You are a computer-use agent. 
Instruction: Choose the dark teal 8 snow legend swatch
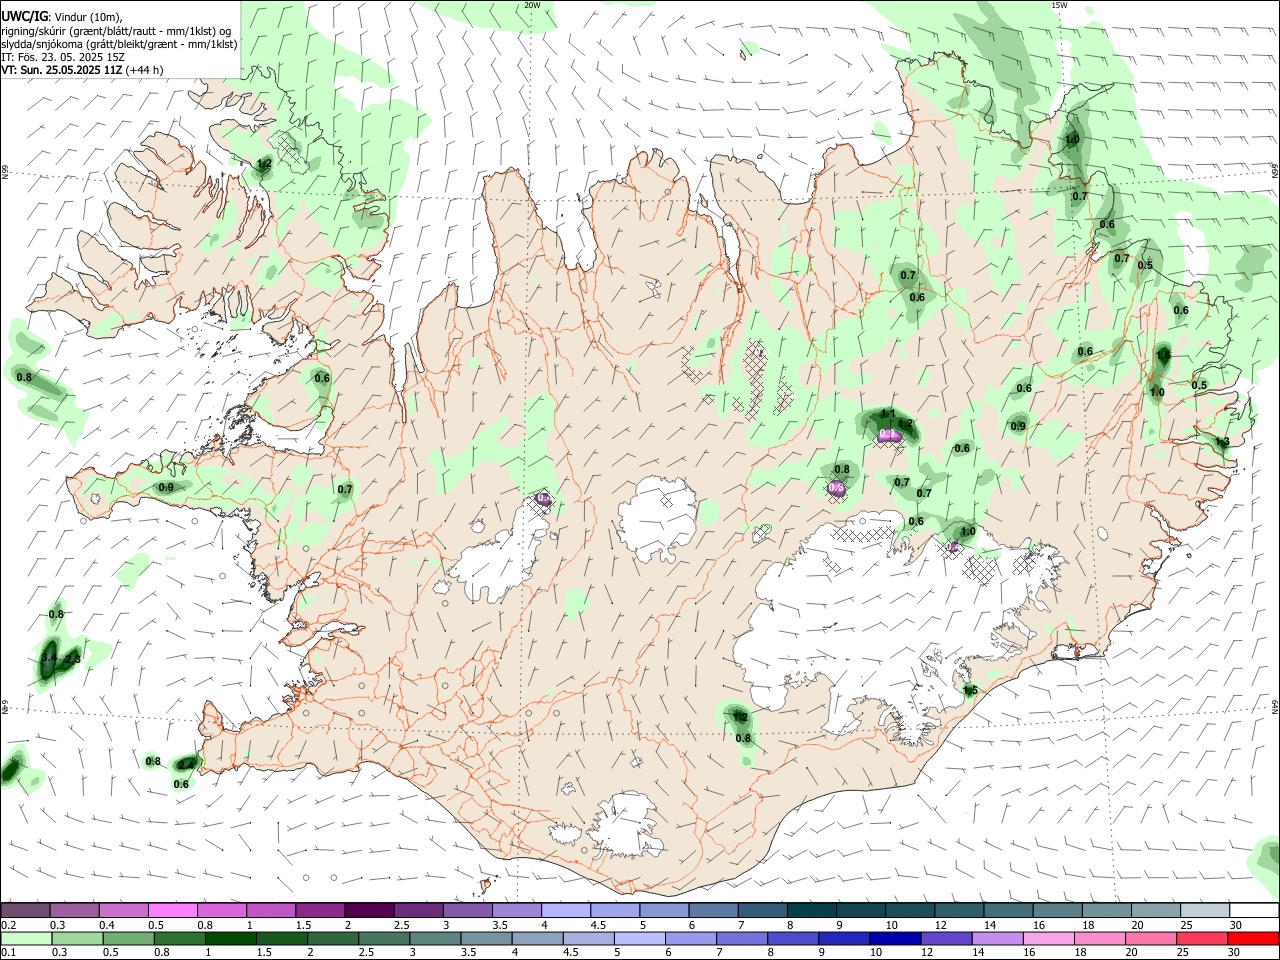click(x=811, y=911)
